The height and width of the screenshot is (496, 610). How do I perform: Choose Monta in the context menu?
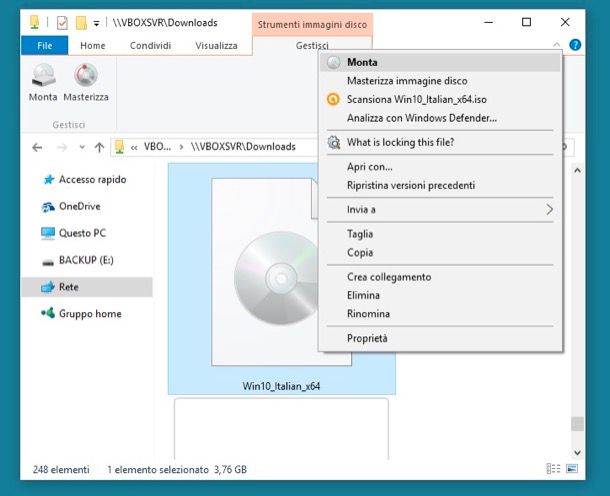[440, 62]
